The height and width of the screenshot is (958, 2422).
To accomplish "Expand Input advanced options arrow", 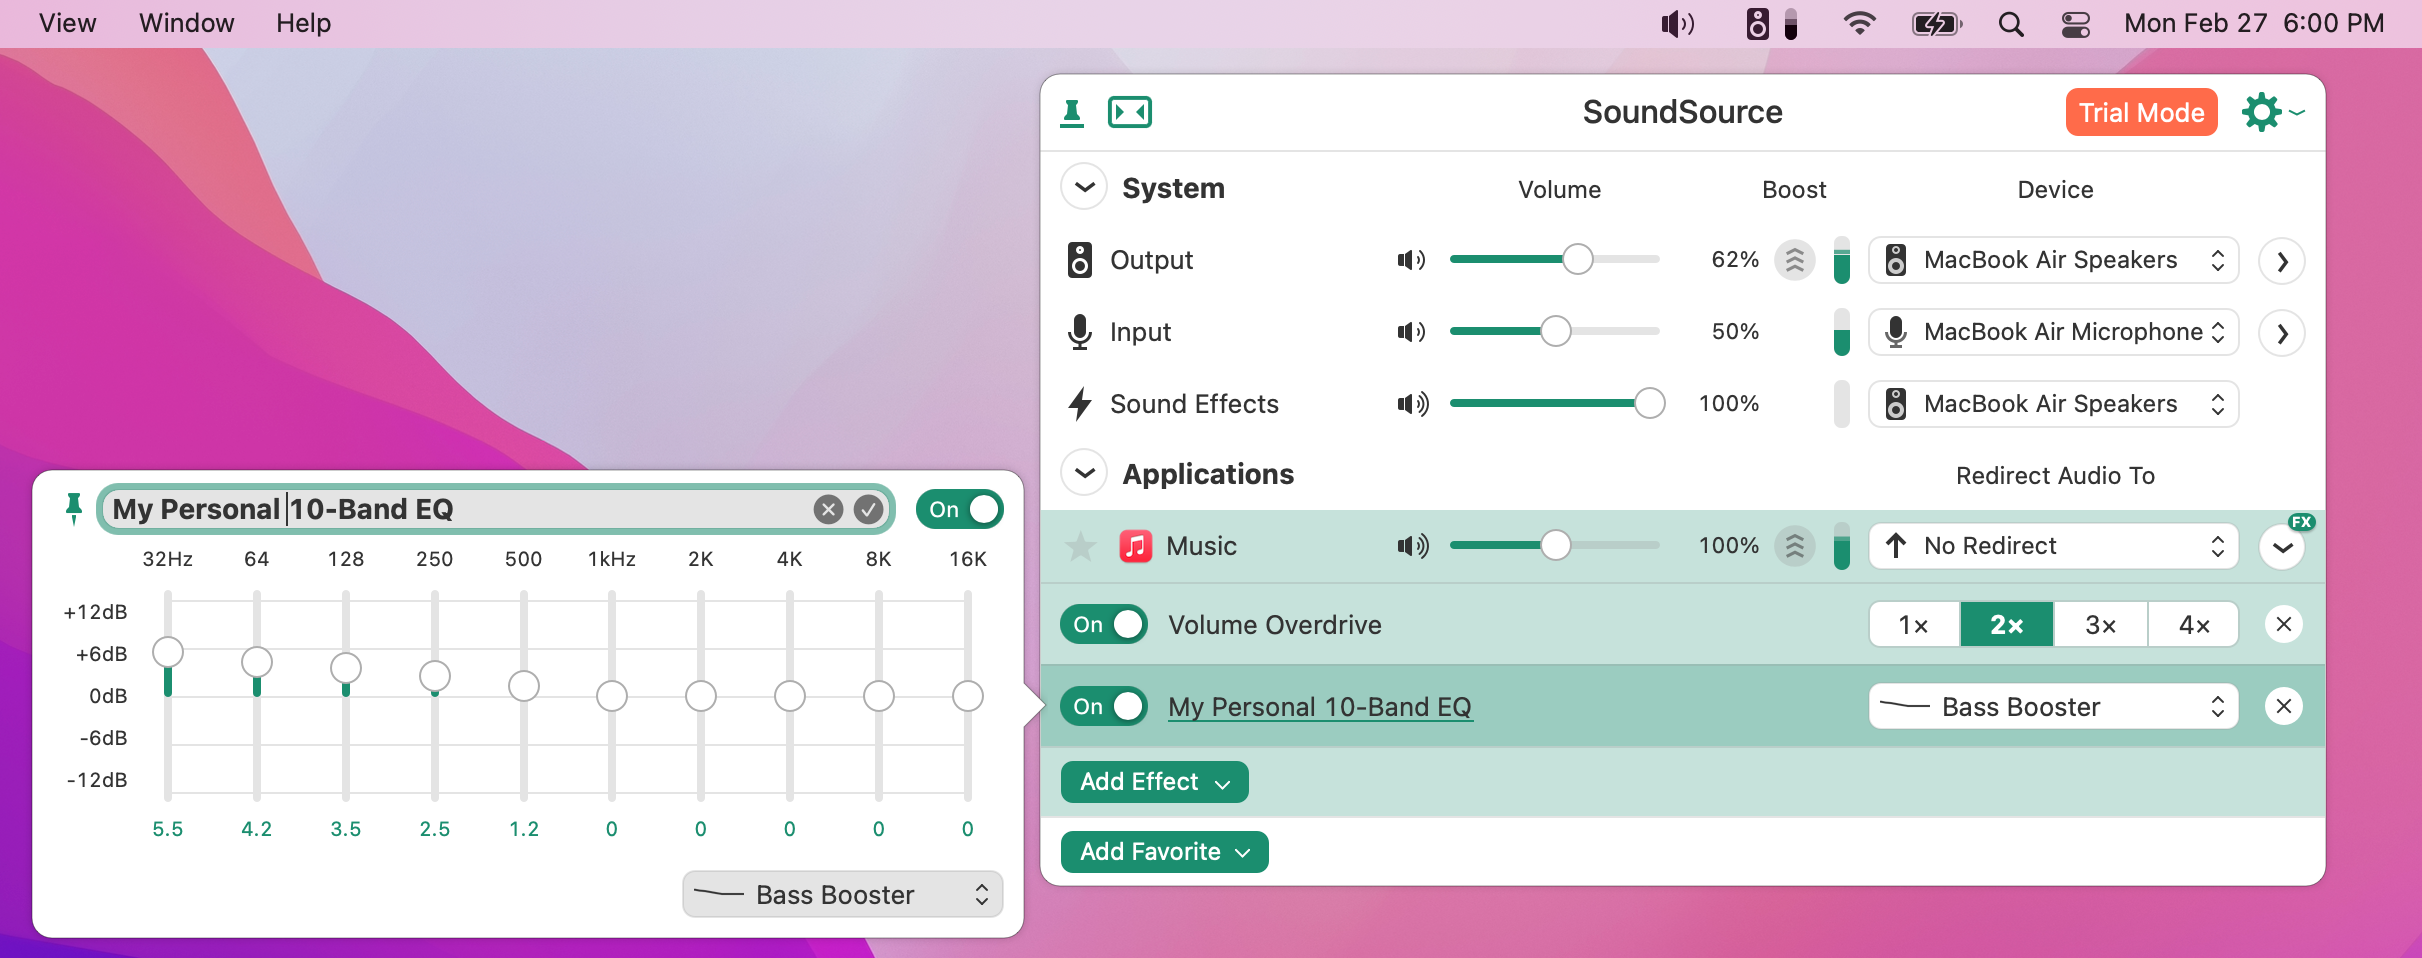I will click(2282, 333).
